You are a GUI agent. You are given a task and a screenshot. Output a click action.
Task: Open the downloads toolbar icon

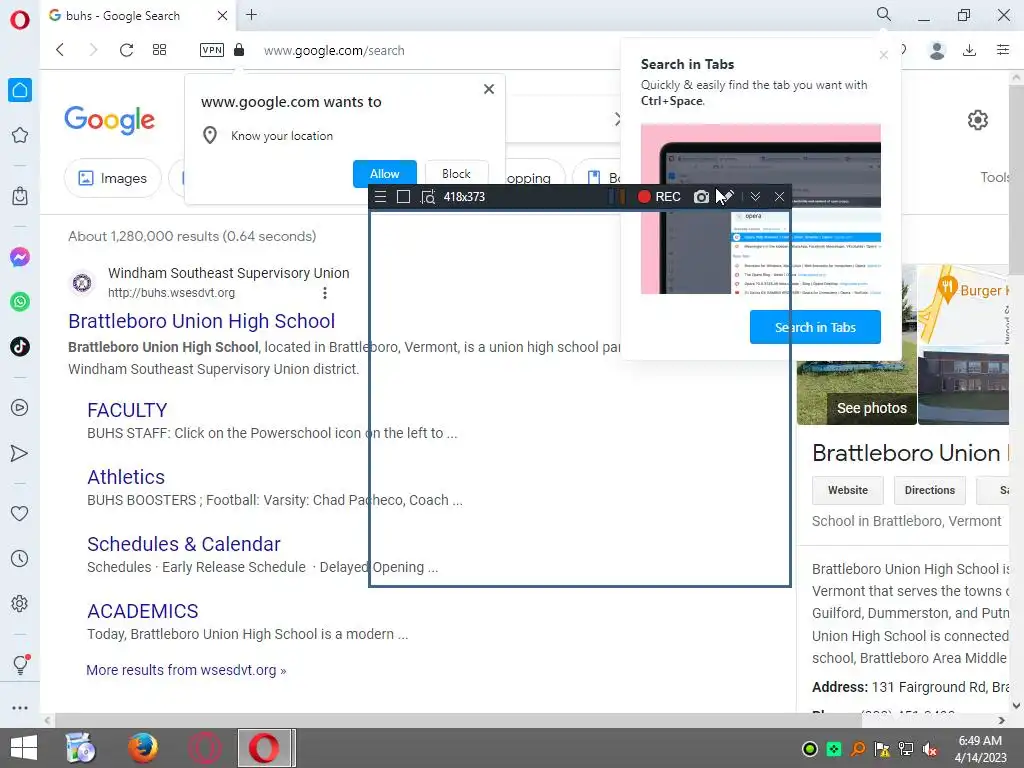(x=970, y=50)
